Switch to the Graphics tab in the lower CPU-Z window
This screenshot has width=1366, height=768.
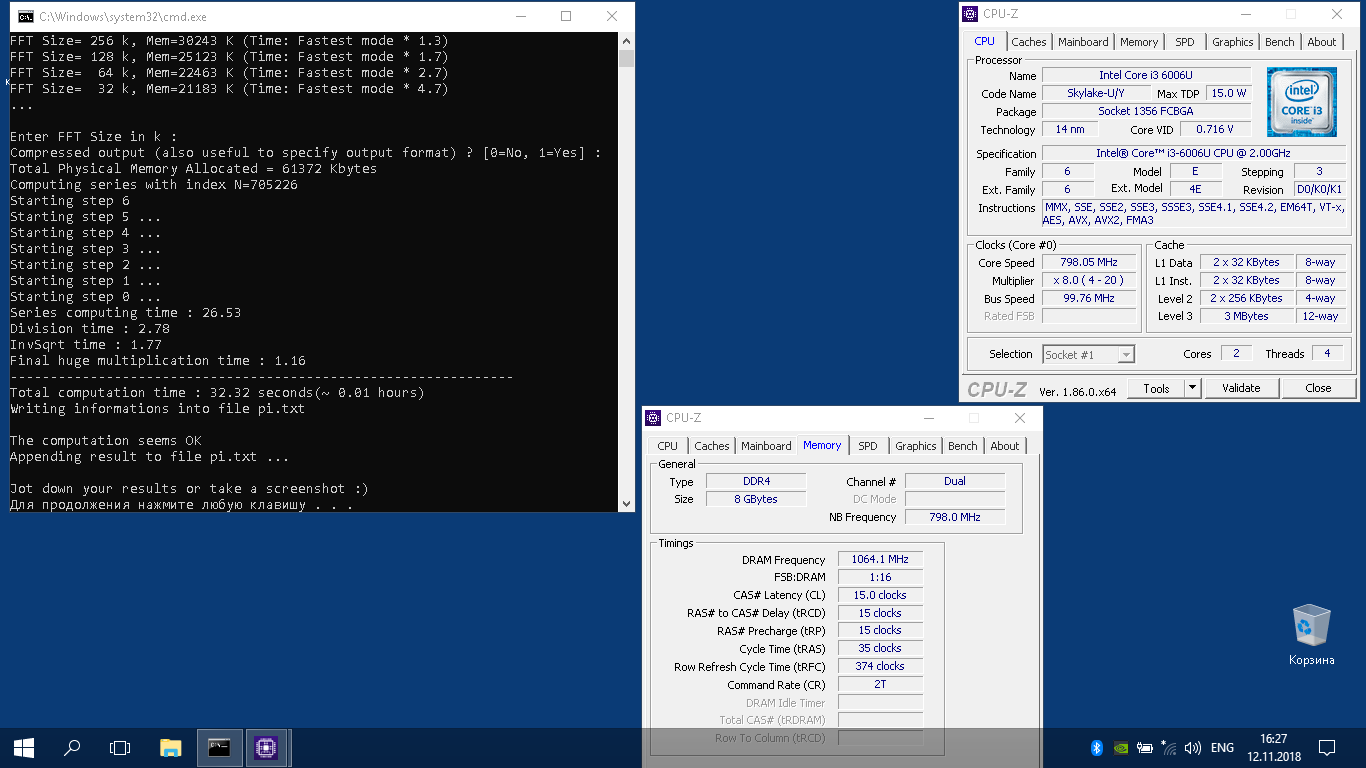(916, 446)
